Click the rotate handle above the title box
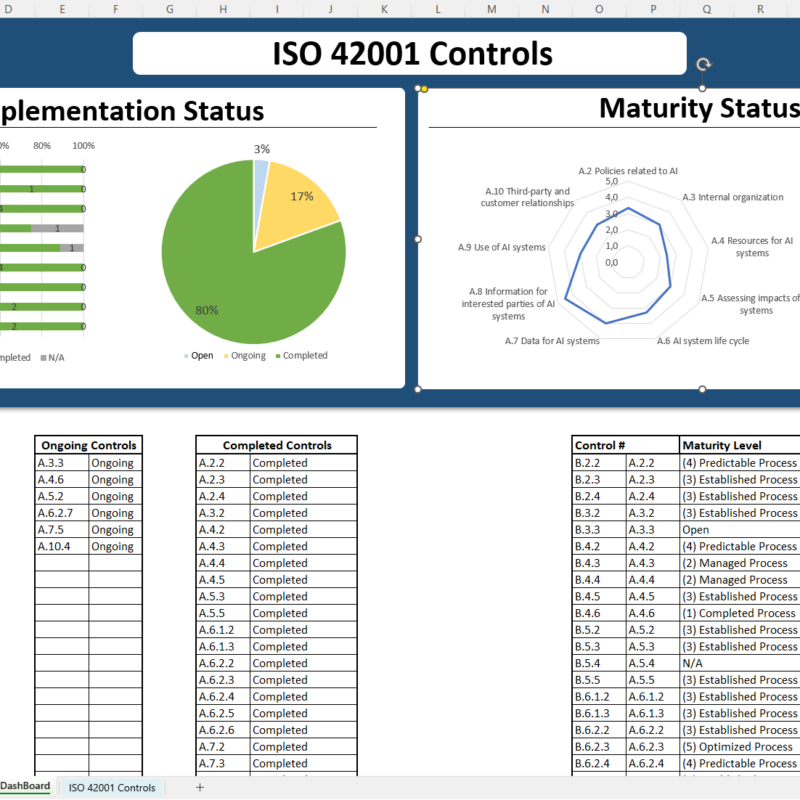 tap(703, 62)
